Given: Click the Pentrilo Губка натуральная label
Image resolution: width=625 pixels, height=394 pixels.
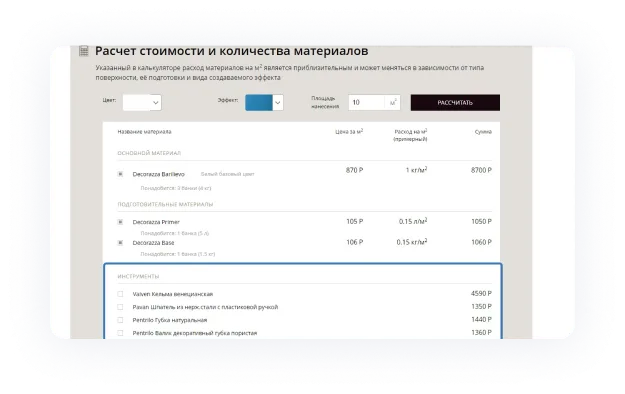Looking at the screenshot, I should pyautogui.click(x=170, y=320).
